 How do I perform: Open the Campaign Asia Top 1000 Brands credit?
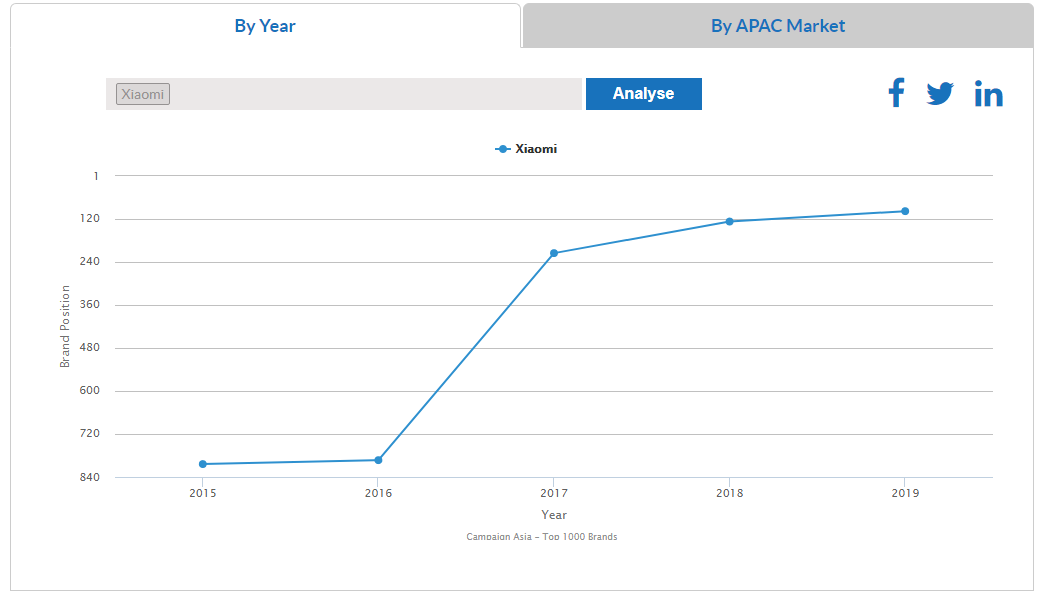coord(541,537)
